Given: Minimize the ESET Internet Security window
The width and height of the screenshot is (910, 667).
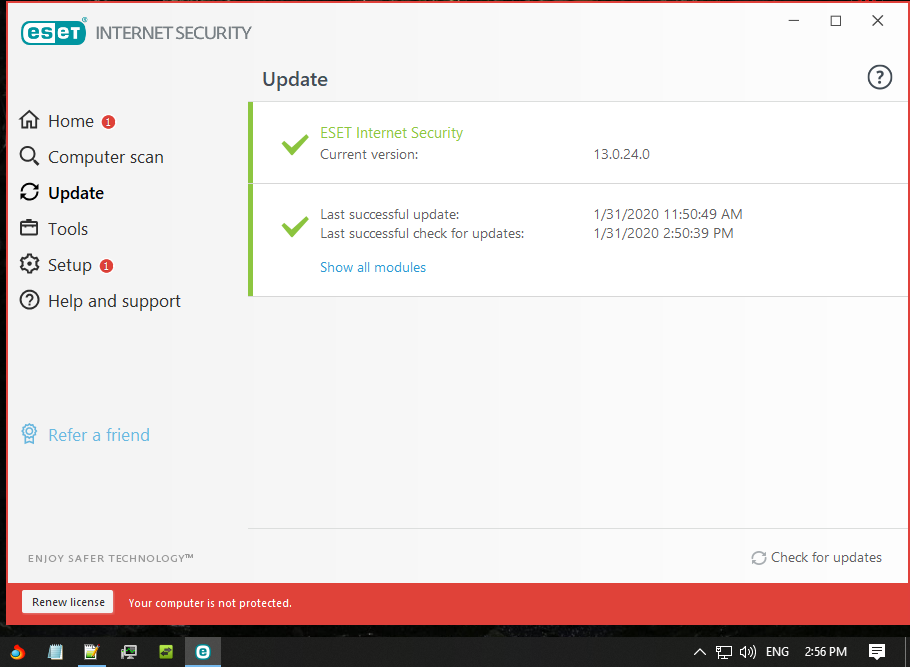Looking at the screenshot, I should (794, 21).
